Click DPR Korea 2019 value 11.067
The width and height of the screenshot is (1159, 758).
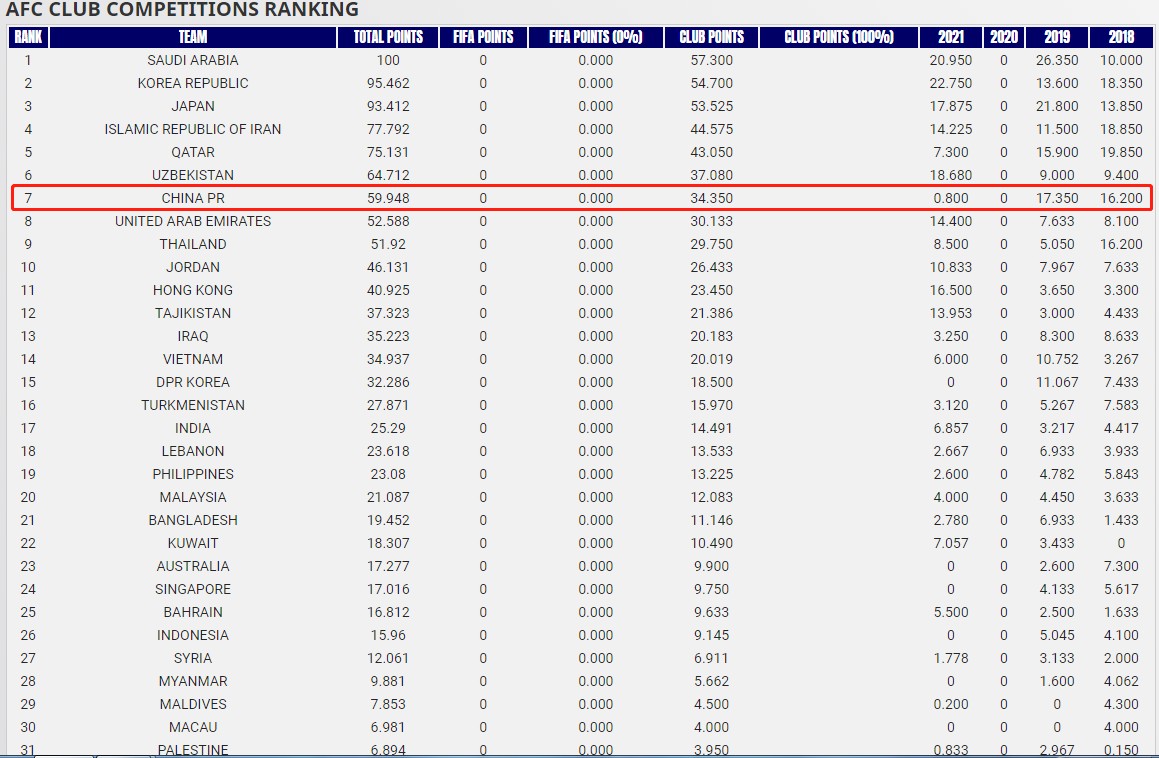[x=1057, y=382]
